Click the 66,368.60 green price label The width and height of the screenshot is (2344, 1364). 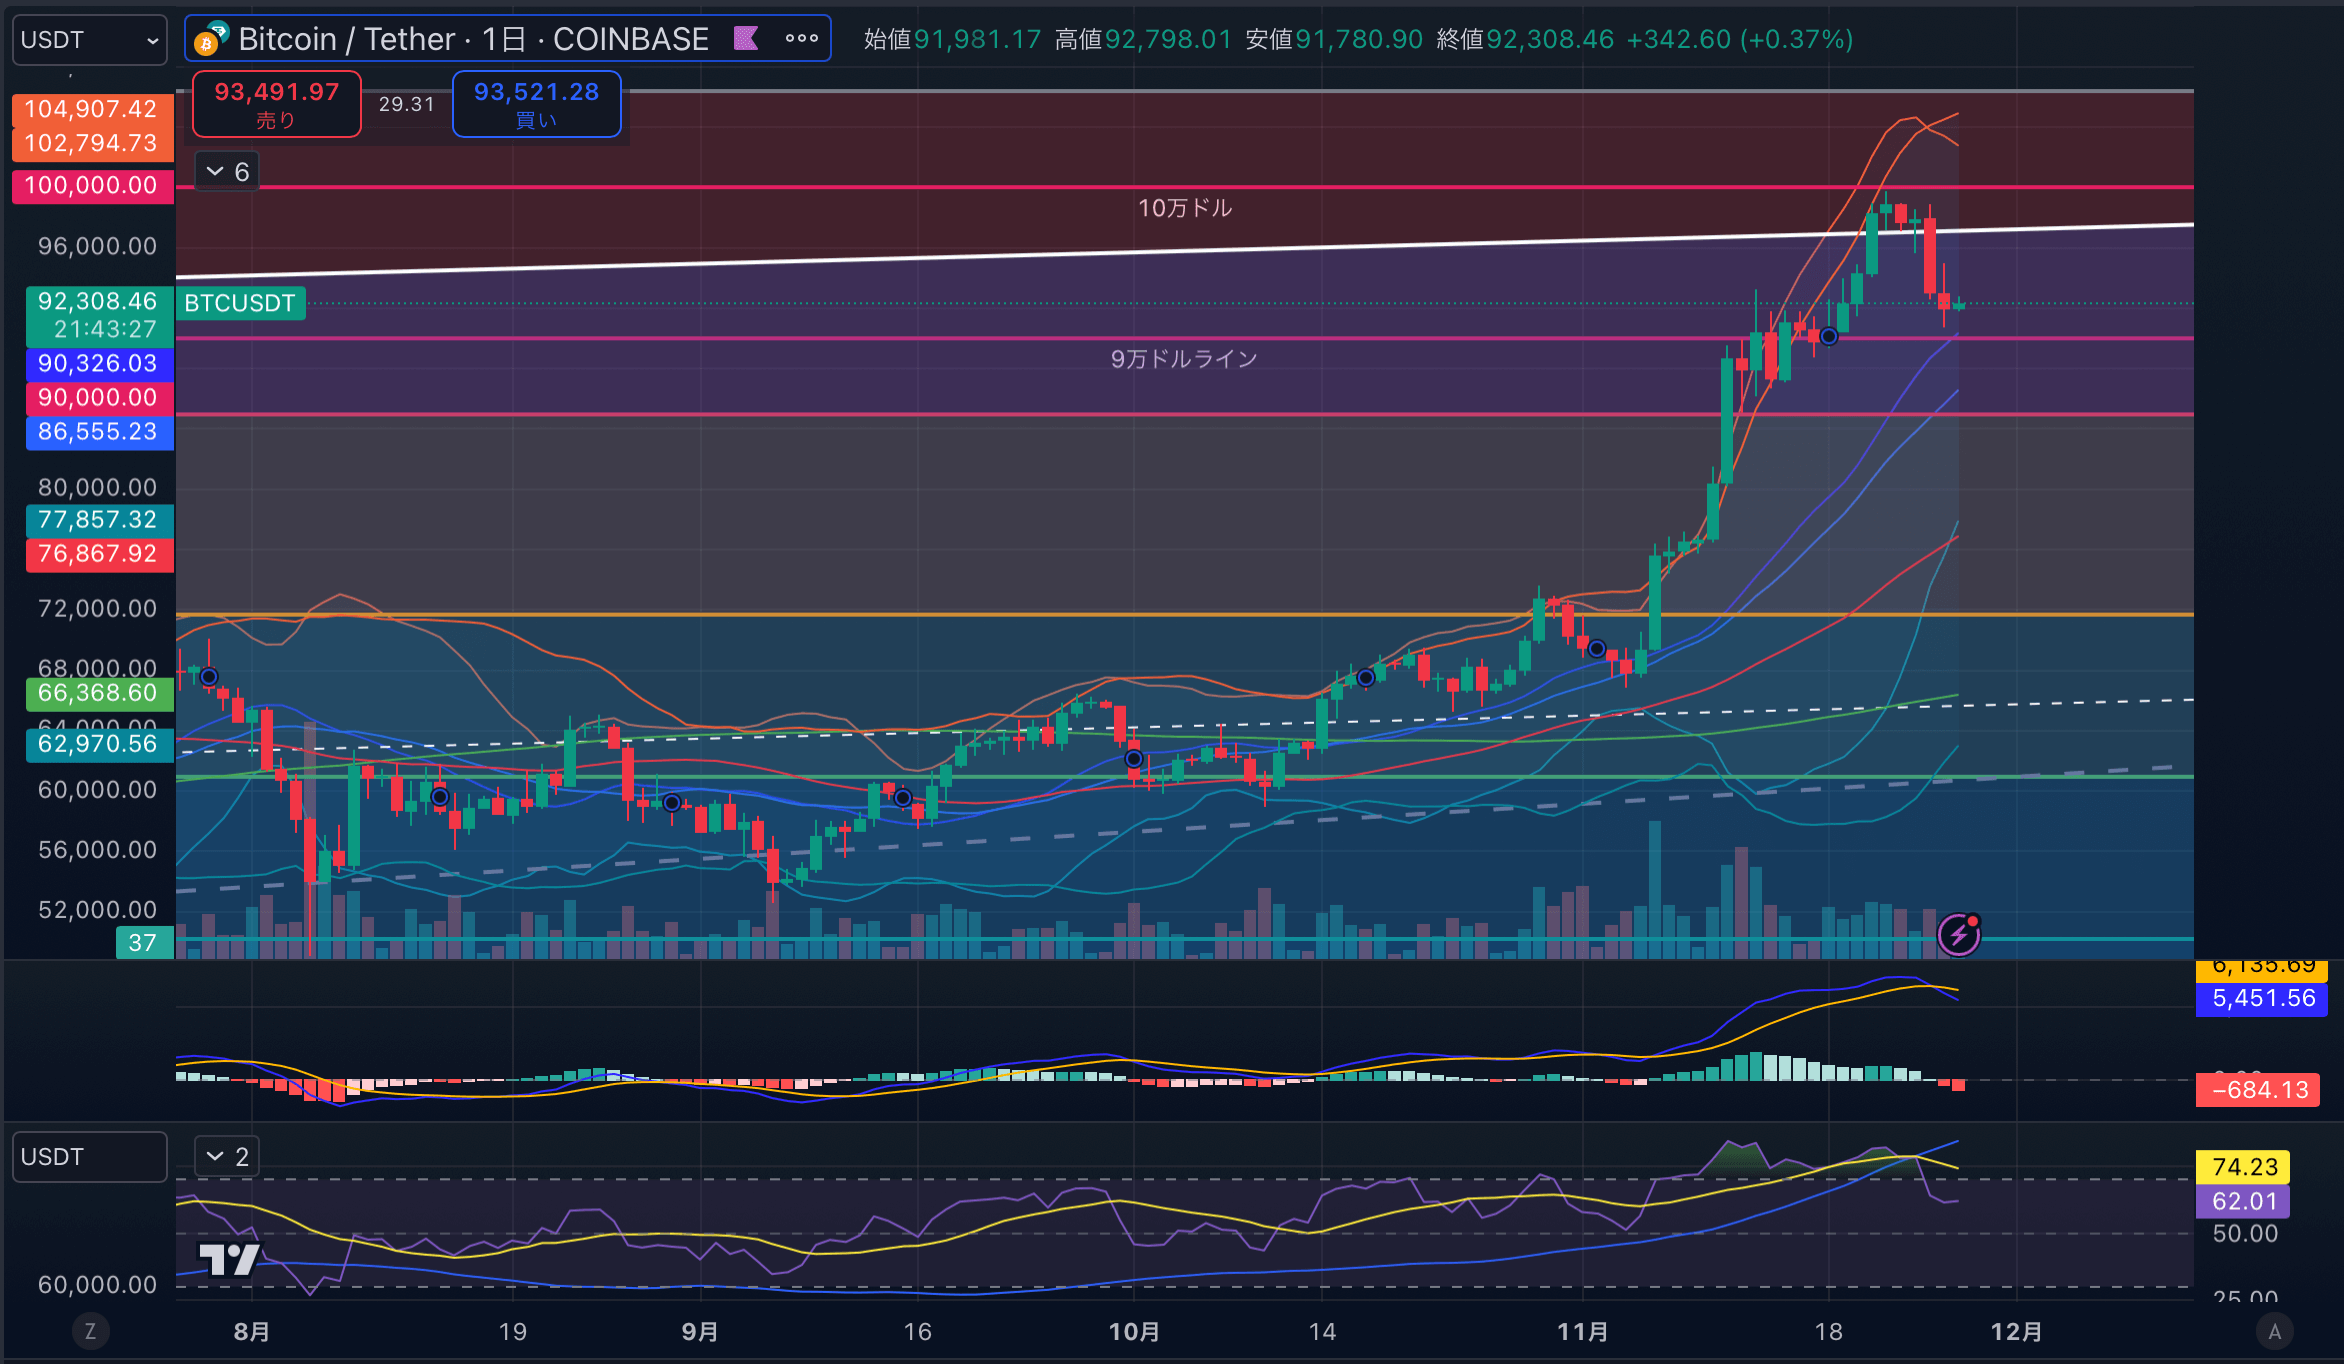[x=99, y=693]
